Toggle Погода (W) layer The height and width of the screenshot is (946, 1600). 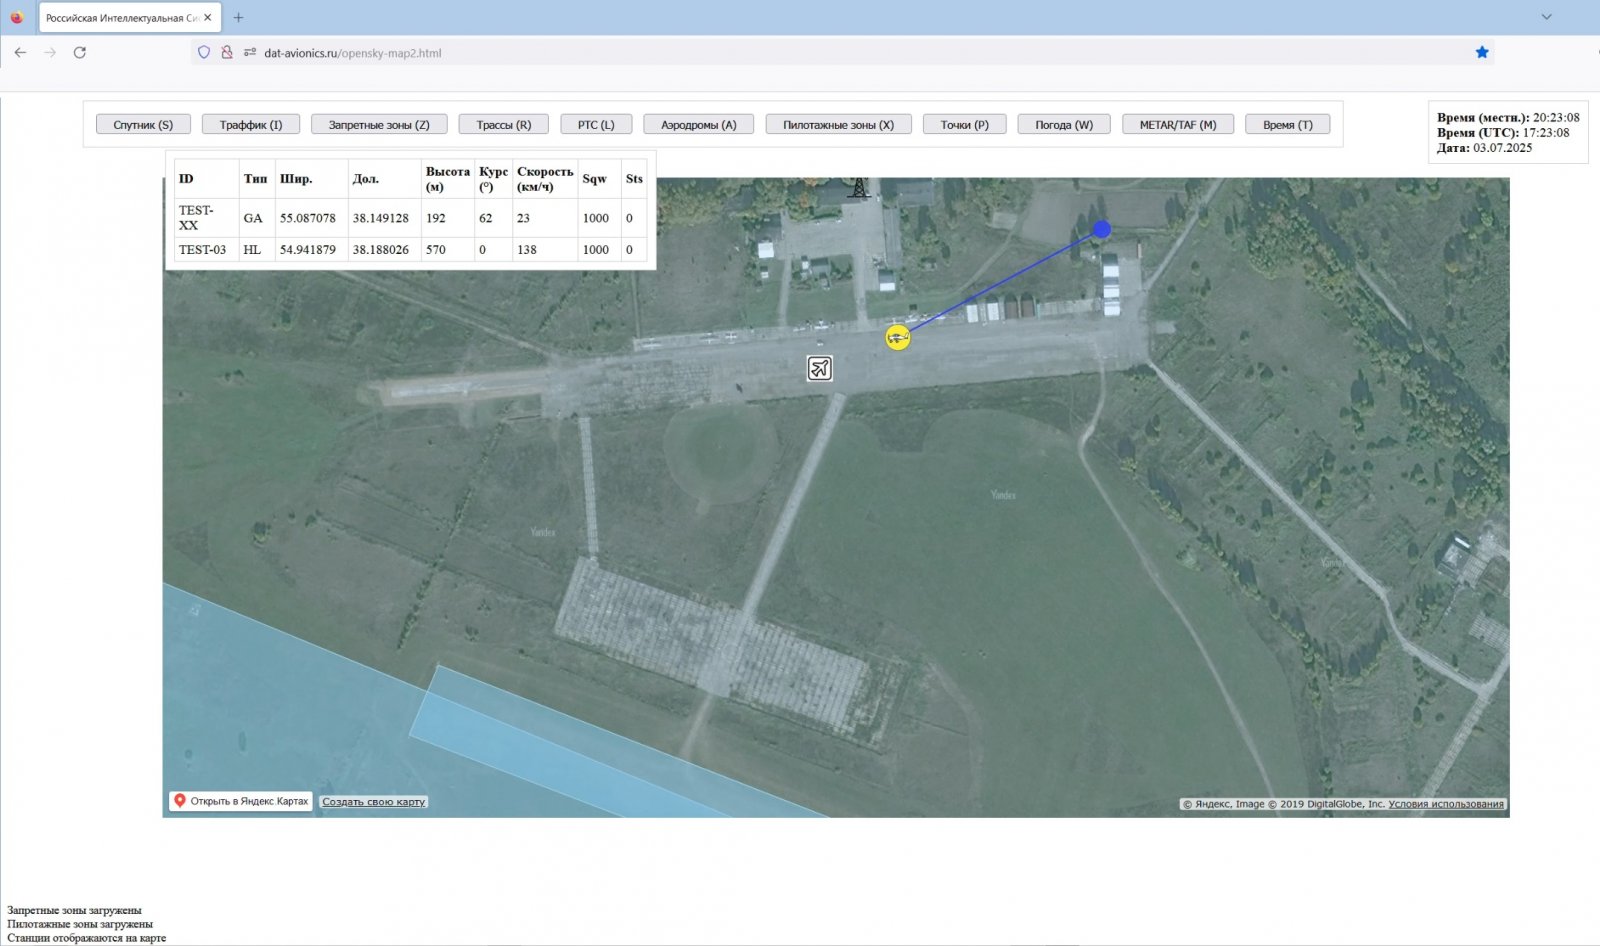click(x=1064, y=124)
